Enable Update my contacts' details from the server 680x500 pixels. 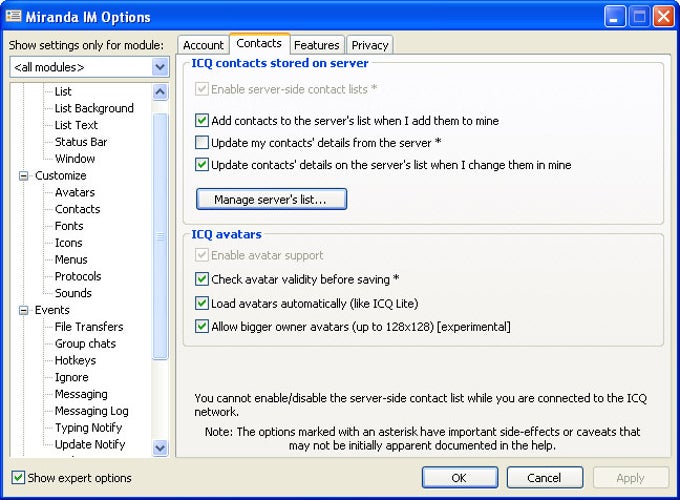(x=202, y=142)
